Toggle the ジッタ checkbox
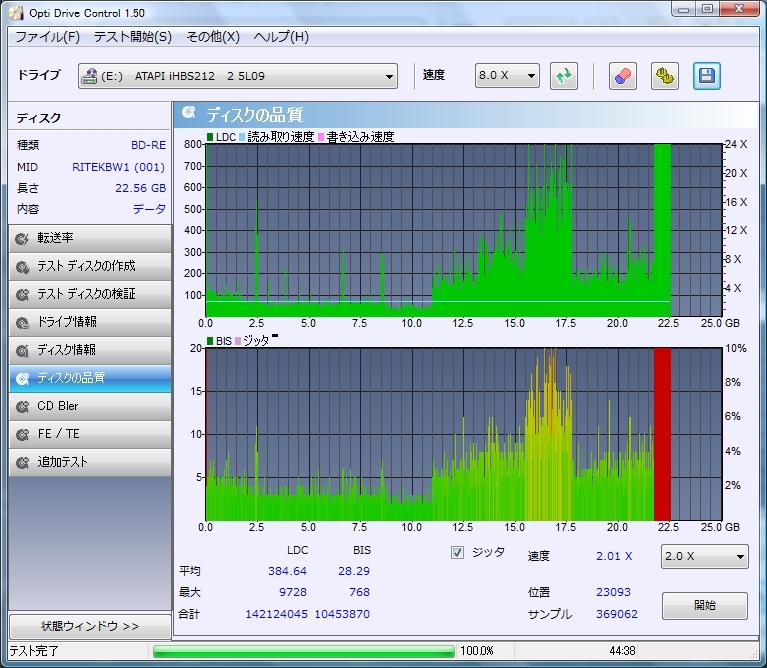 point(458,552)
